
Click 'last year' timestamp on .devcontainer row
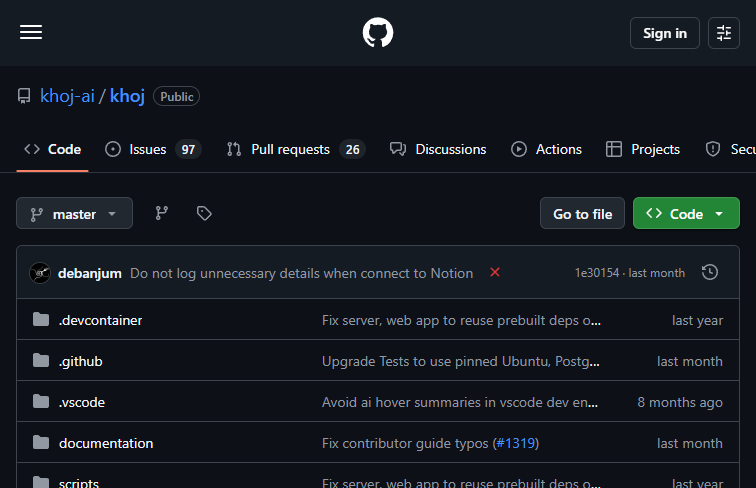(x=697, y=321)
